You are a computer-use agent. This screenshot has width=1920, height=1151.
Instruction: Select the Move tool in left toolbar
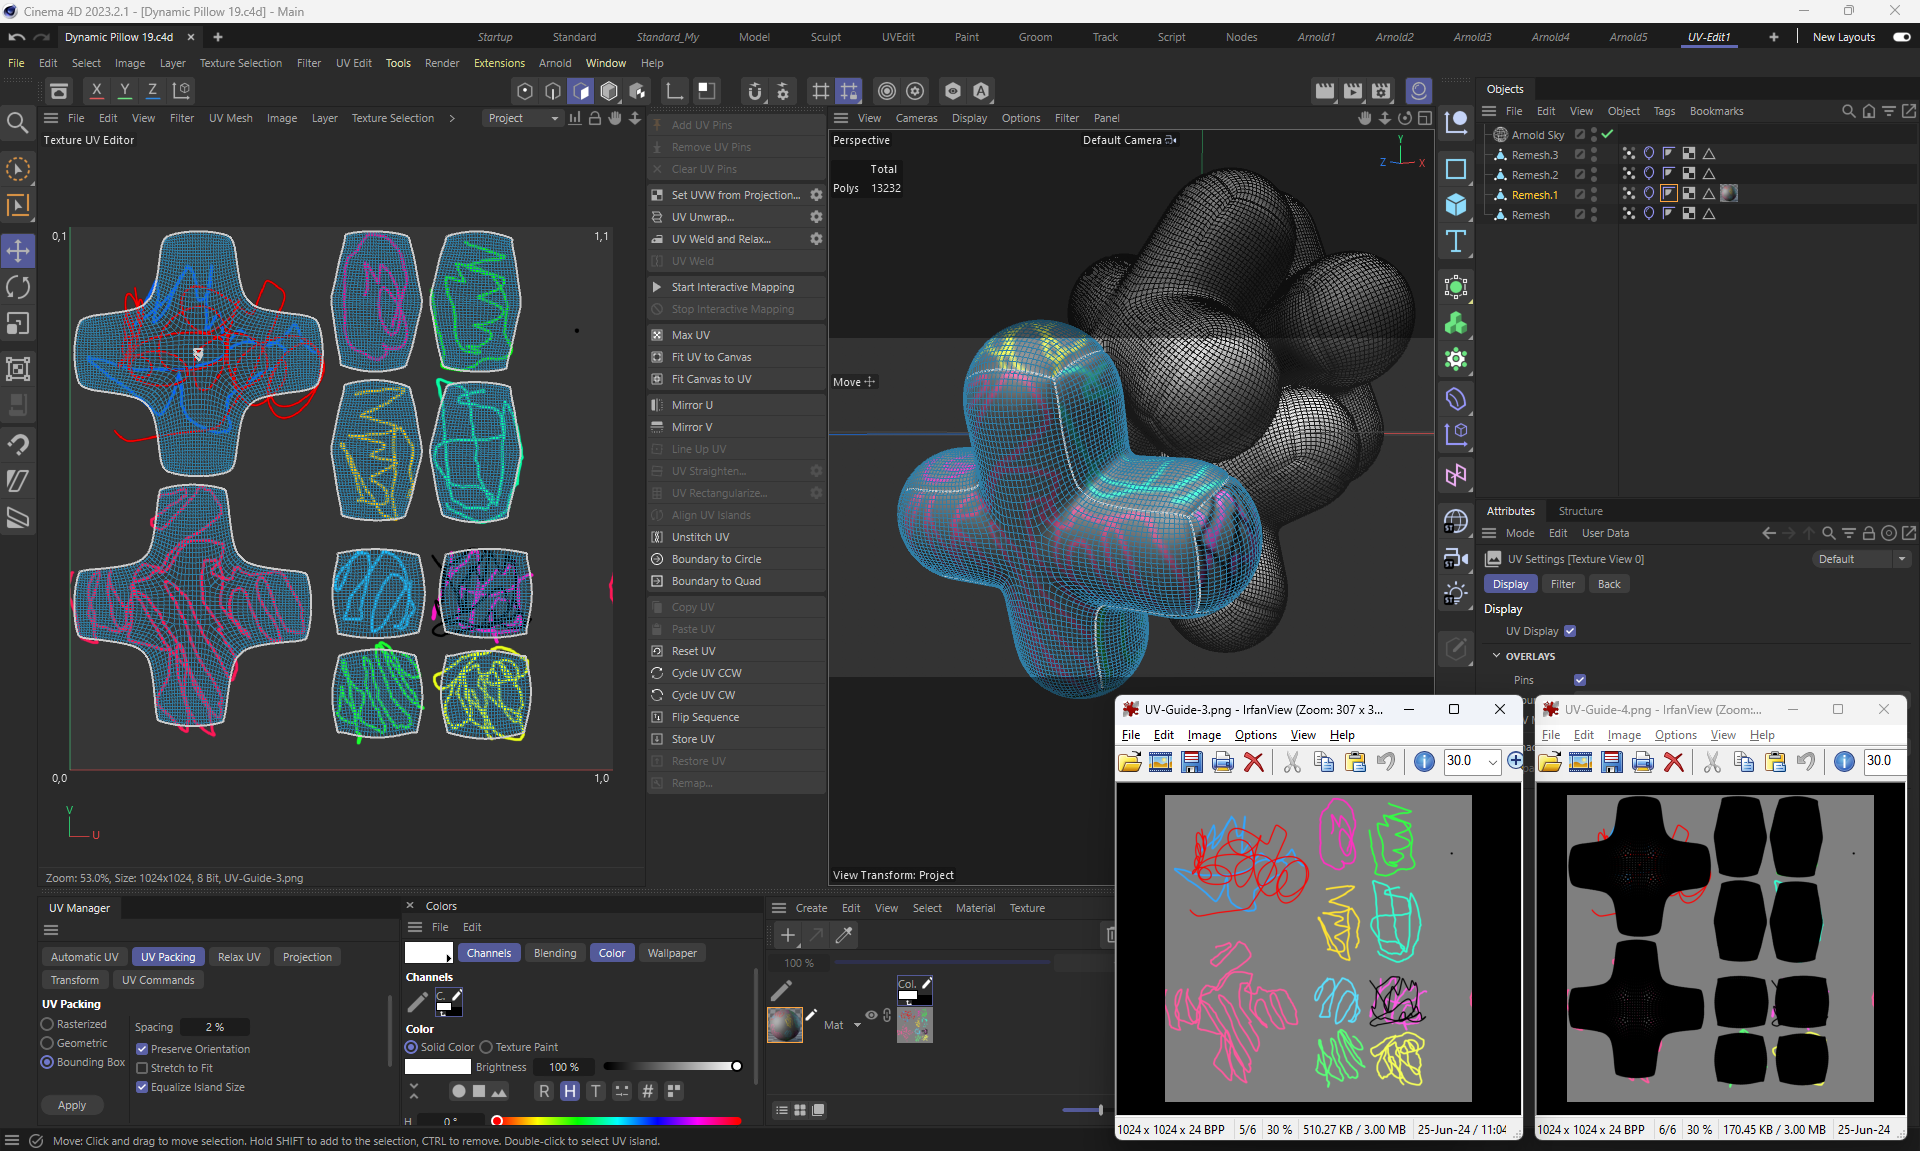tap(18, 250)
